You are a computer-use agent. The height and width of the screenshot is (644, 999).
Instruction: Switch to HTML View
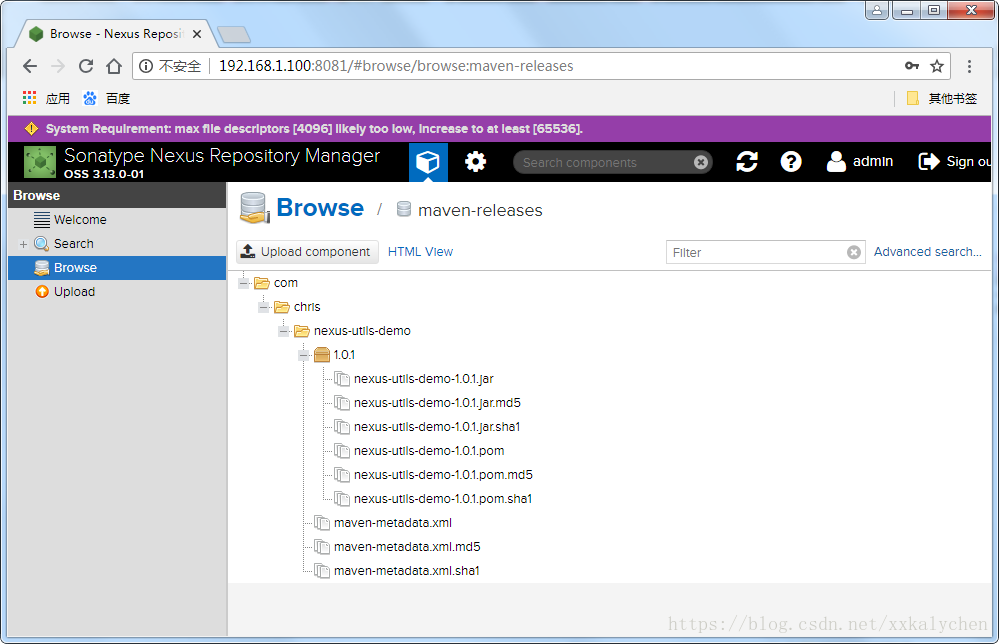[420, 252]
